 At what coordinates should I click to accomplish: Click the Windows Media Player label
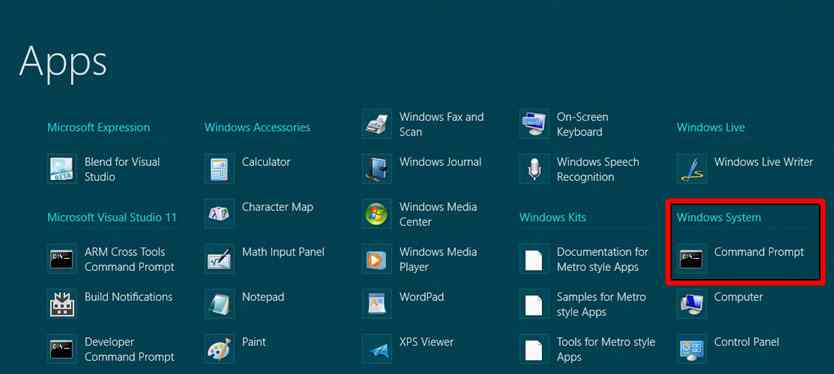pyautogui.click(x=438, y=259)
